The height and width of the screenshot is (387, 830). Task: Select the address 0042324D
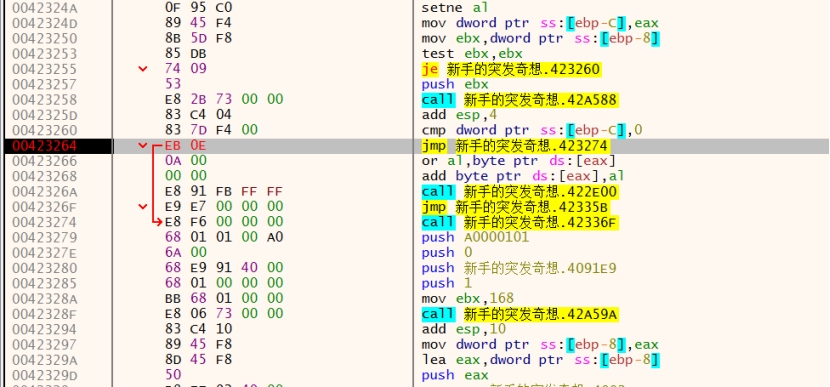44,23
